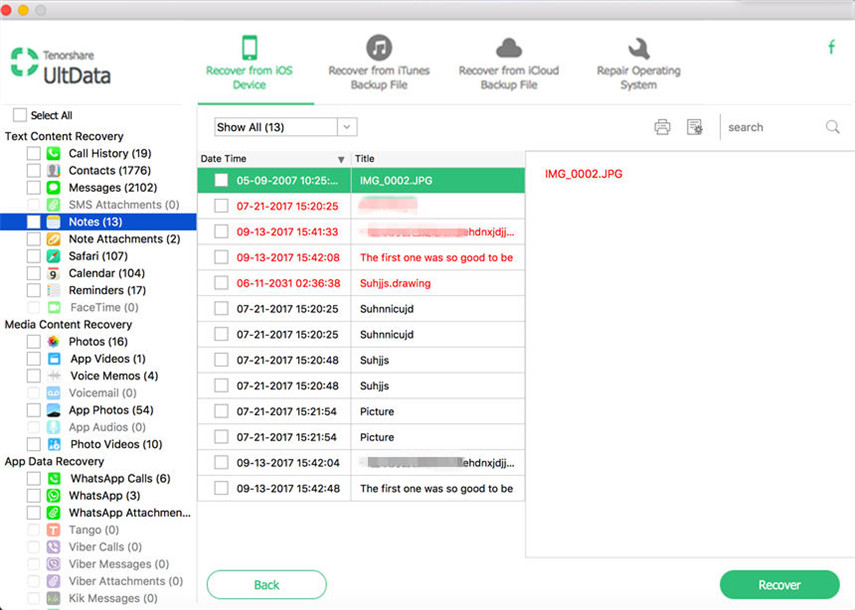Click the Photos flower icon
Screen dimensions: 855x610
point(53,342)
